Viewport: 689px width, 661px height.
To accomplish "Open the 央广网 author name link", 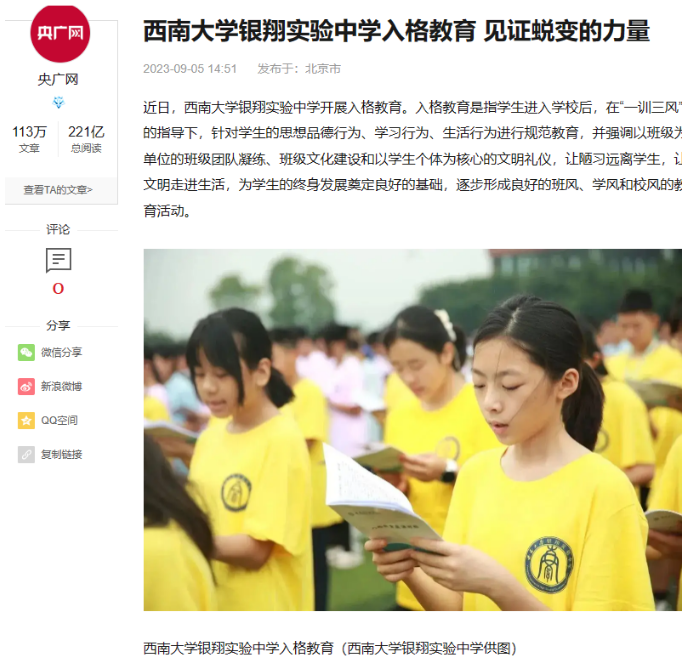I will 58,80.
